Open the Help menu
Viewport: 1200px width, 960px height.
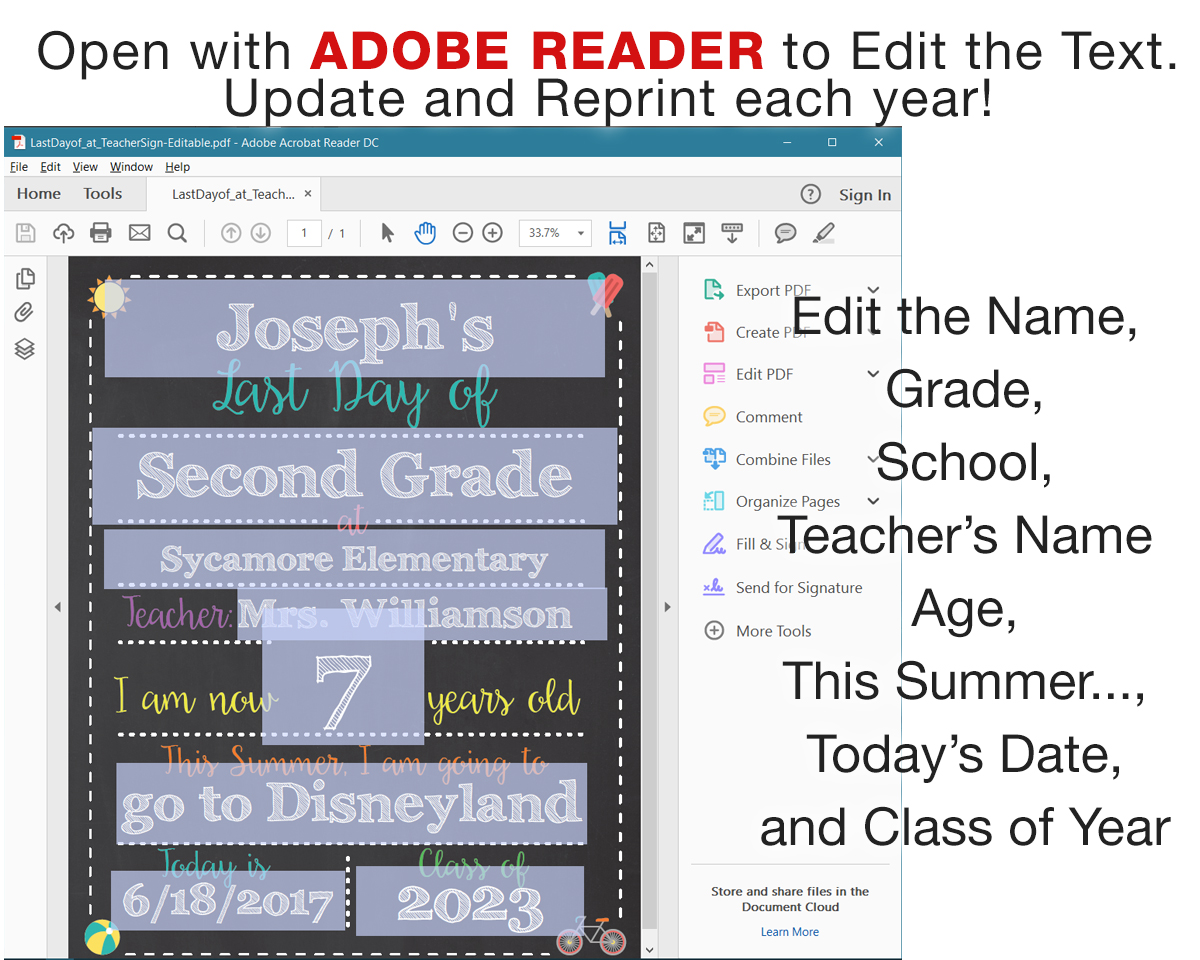tap(177, 167)
